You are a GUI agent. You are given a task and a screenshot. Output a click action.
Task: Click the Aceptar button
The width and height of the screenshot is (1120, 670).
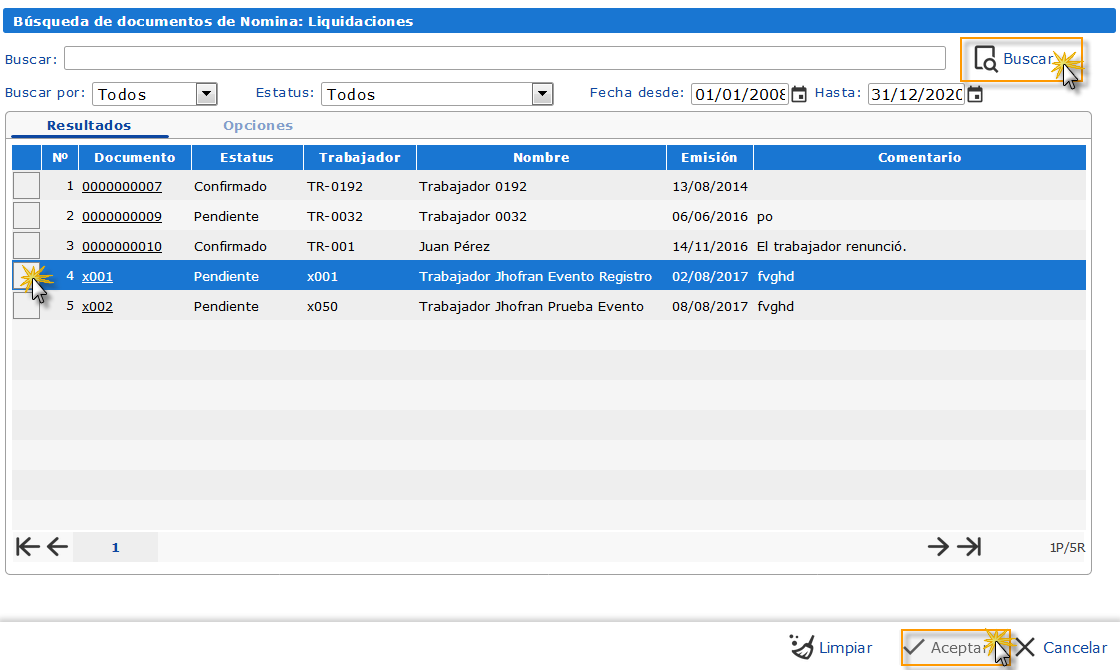[955, 647]
